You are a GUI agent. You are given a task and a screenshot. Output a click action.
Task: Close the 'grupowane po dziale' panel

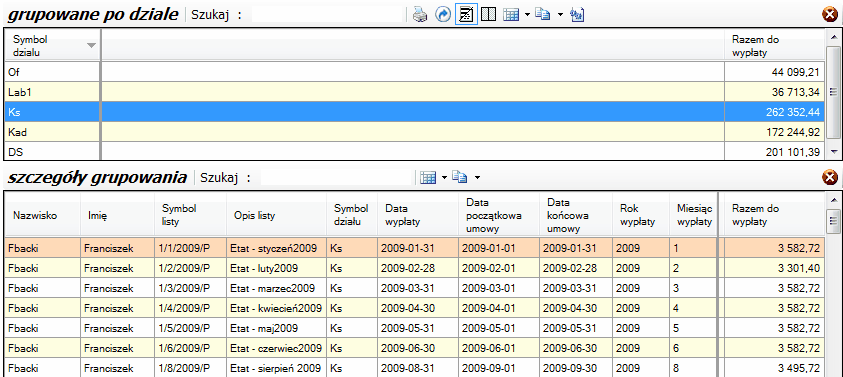(830, 15)
